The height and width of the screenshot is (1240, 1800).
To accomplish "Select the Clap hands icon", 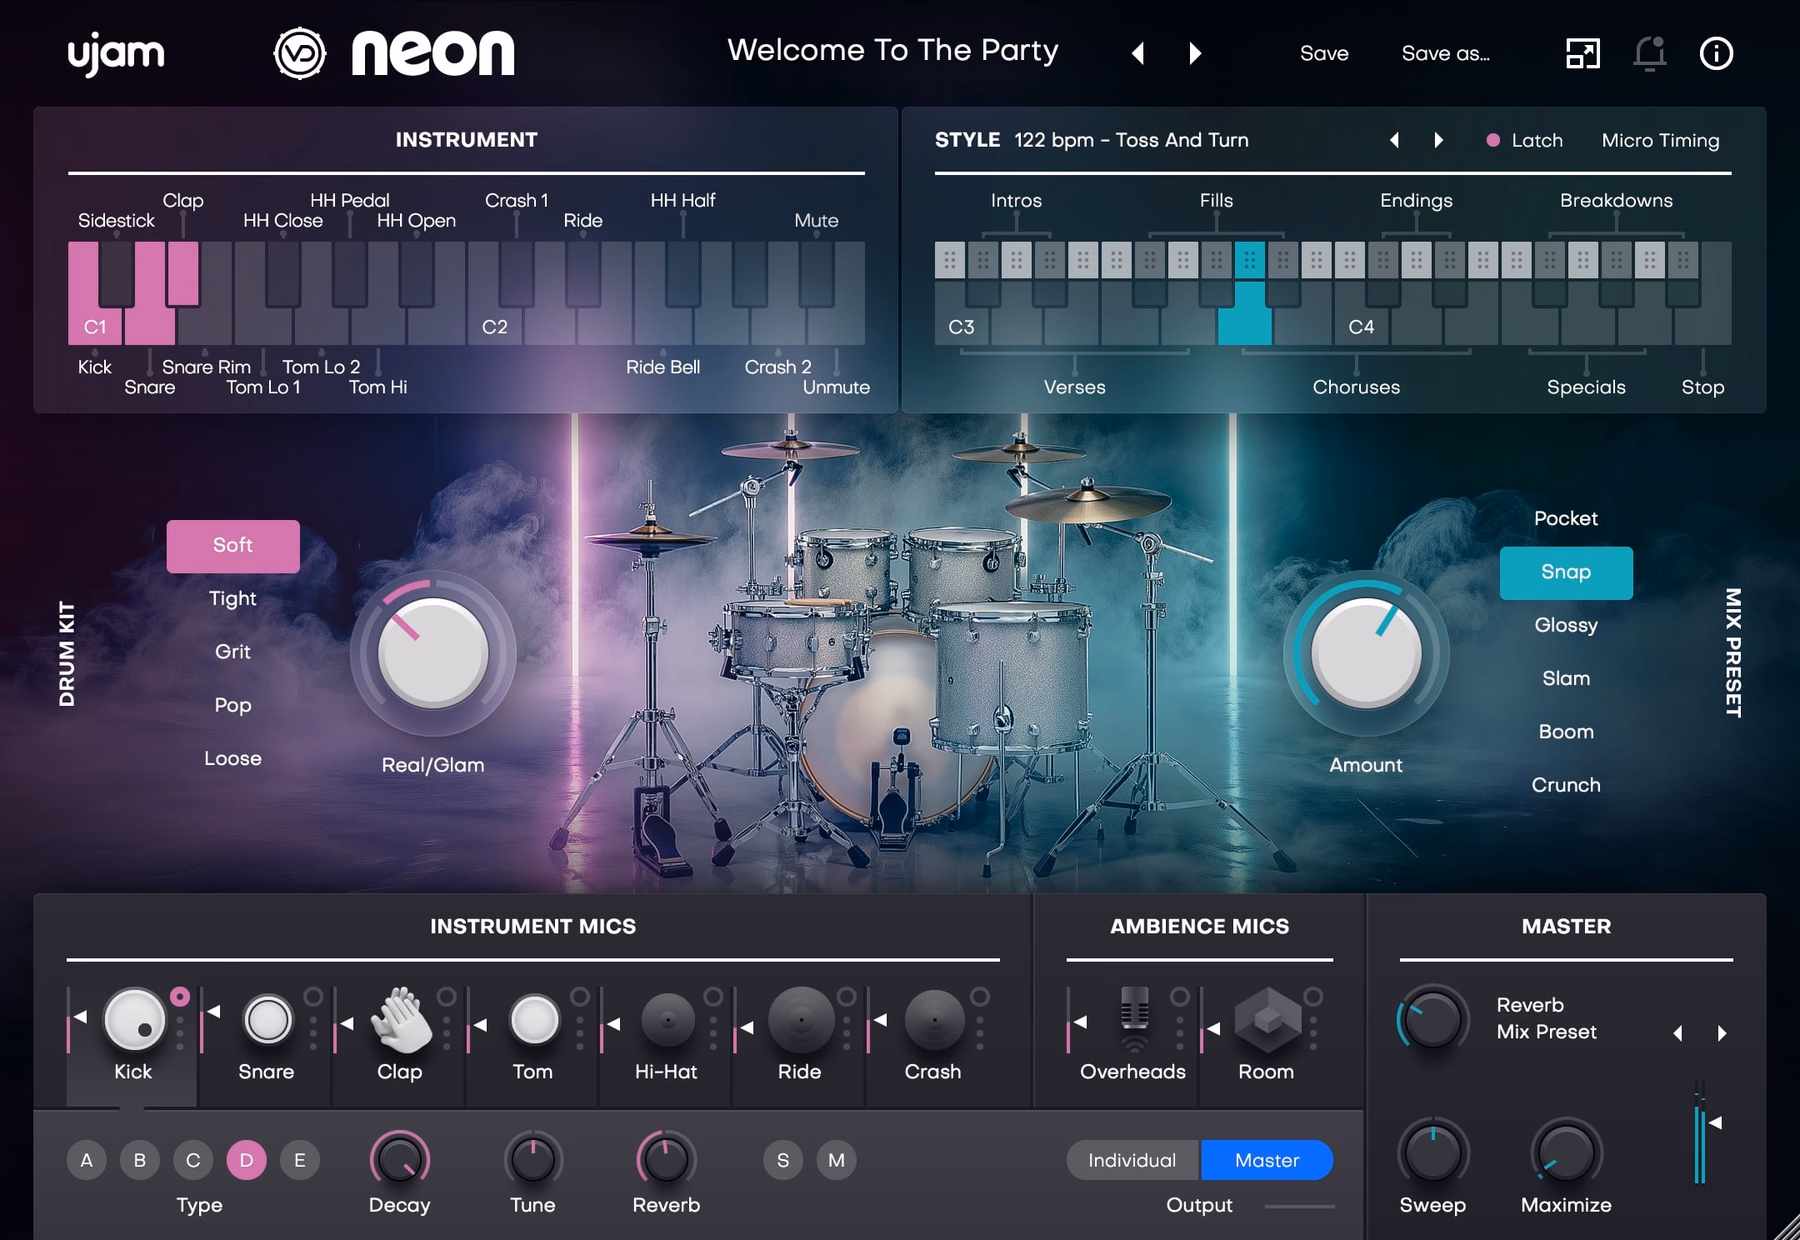I will coord(400,1020).
